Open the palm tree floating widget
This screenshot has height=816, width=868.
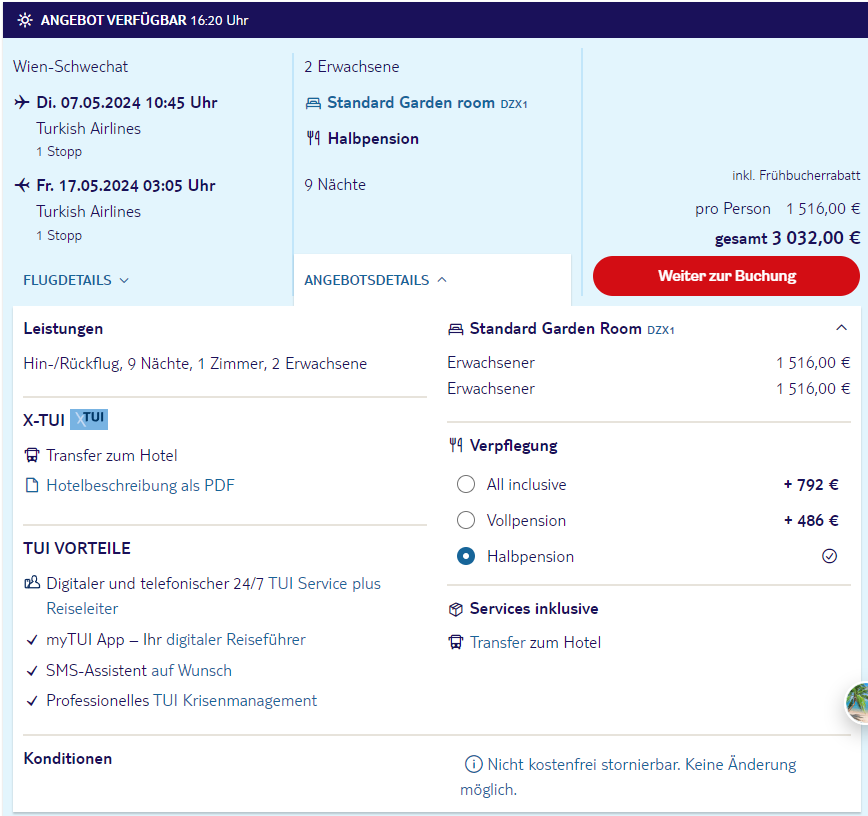point(857,703)
